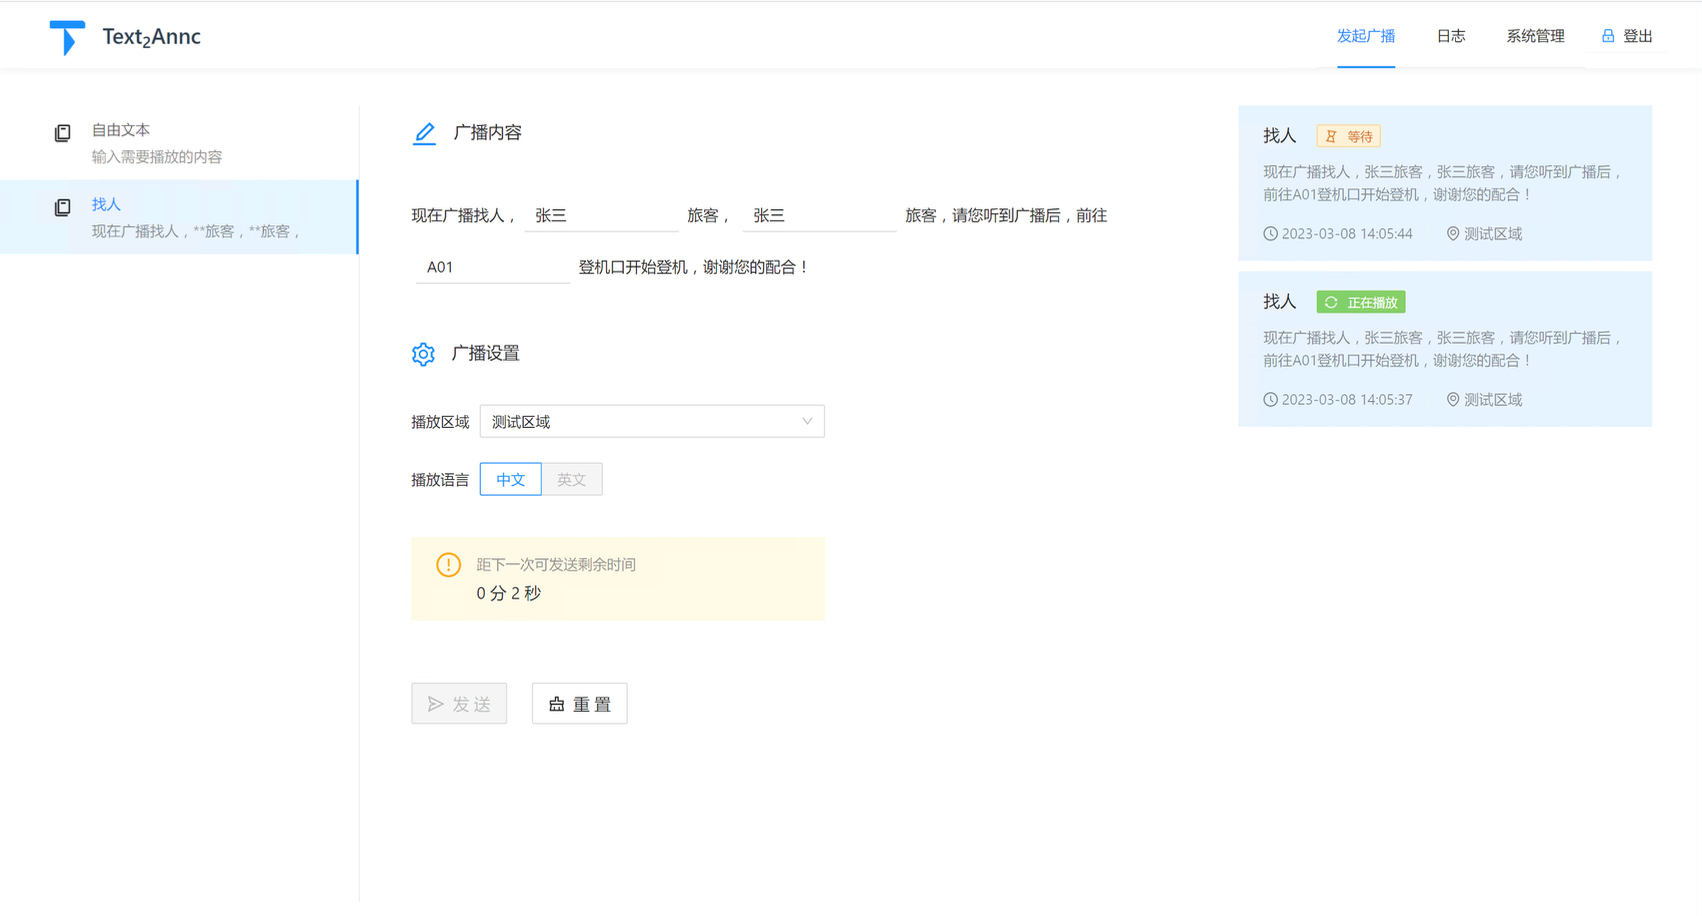Screen dimensions: 1702x916
Task: Click the lock icon next to 登出
Action: tap(1606, 35)
